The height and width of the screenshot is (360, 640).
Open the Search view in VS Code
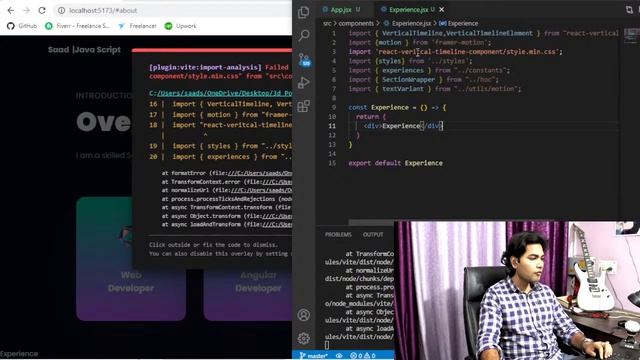[304, 36]
